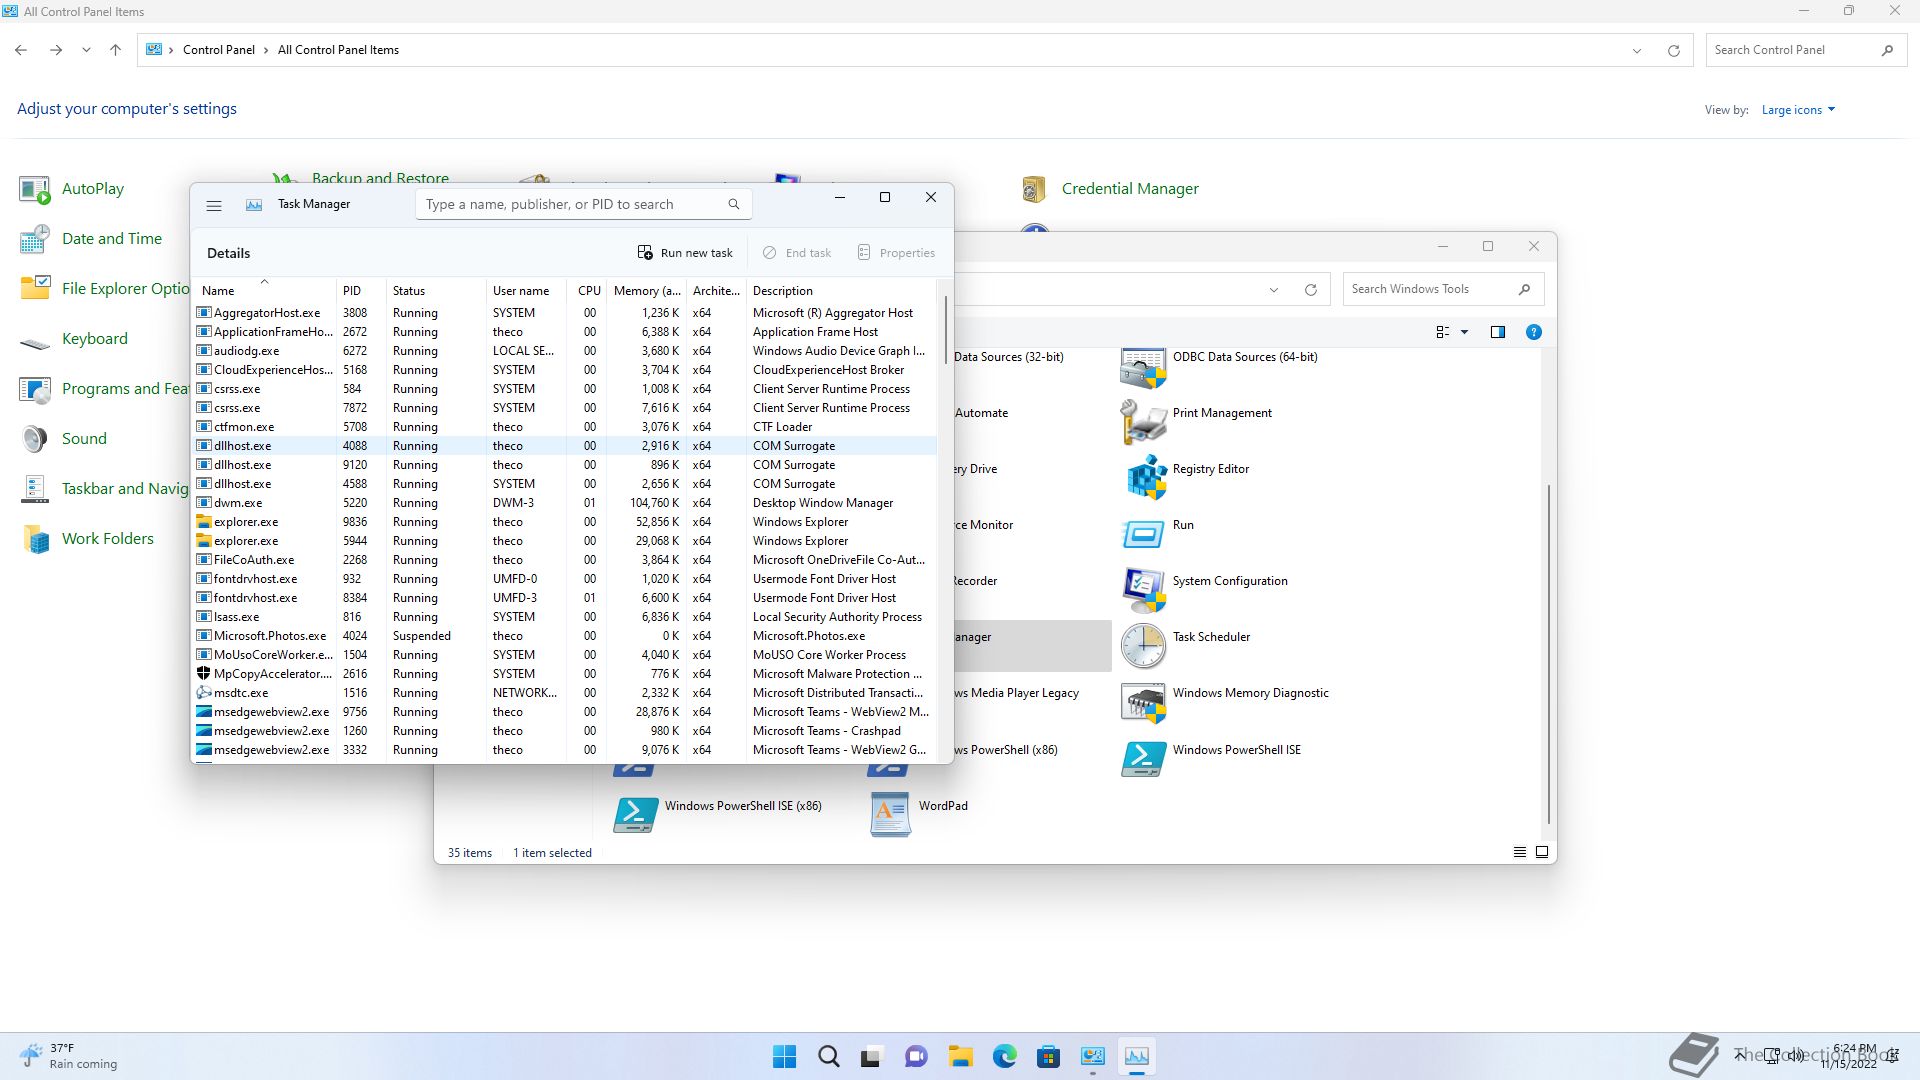This screenshot has width=1920, height=1080.
Task: Open Task Scheduler
Action: 1186,644
